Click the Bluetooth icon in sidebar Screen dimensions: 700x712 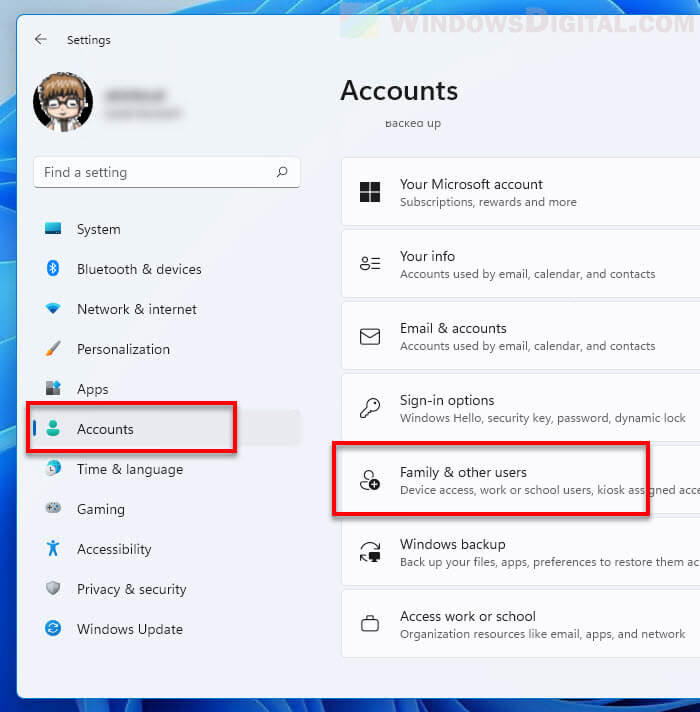53,268
